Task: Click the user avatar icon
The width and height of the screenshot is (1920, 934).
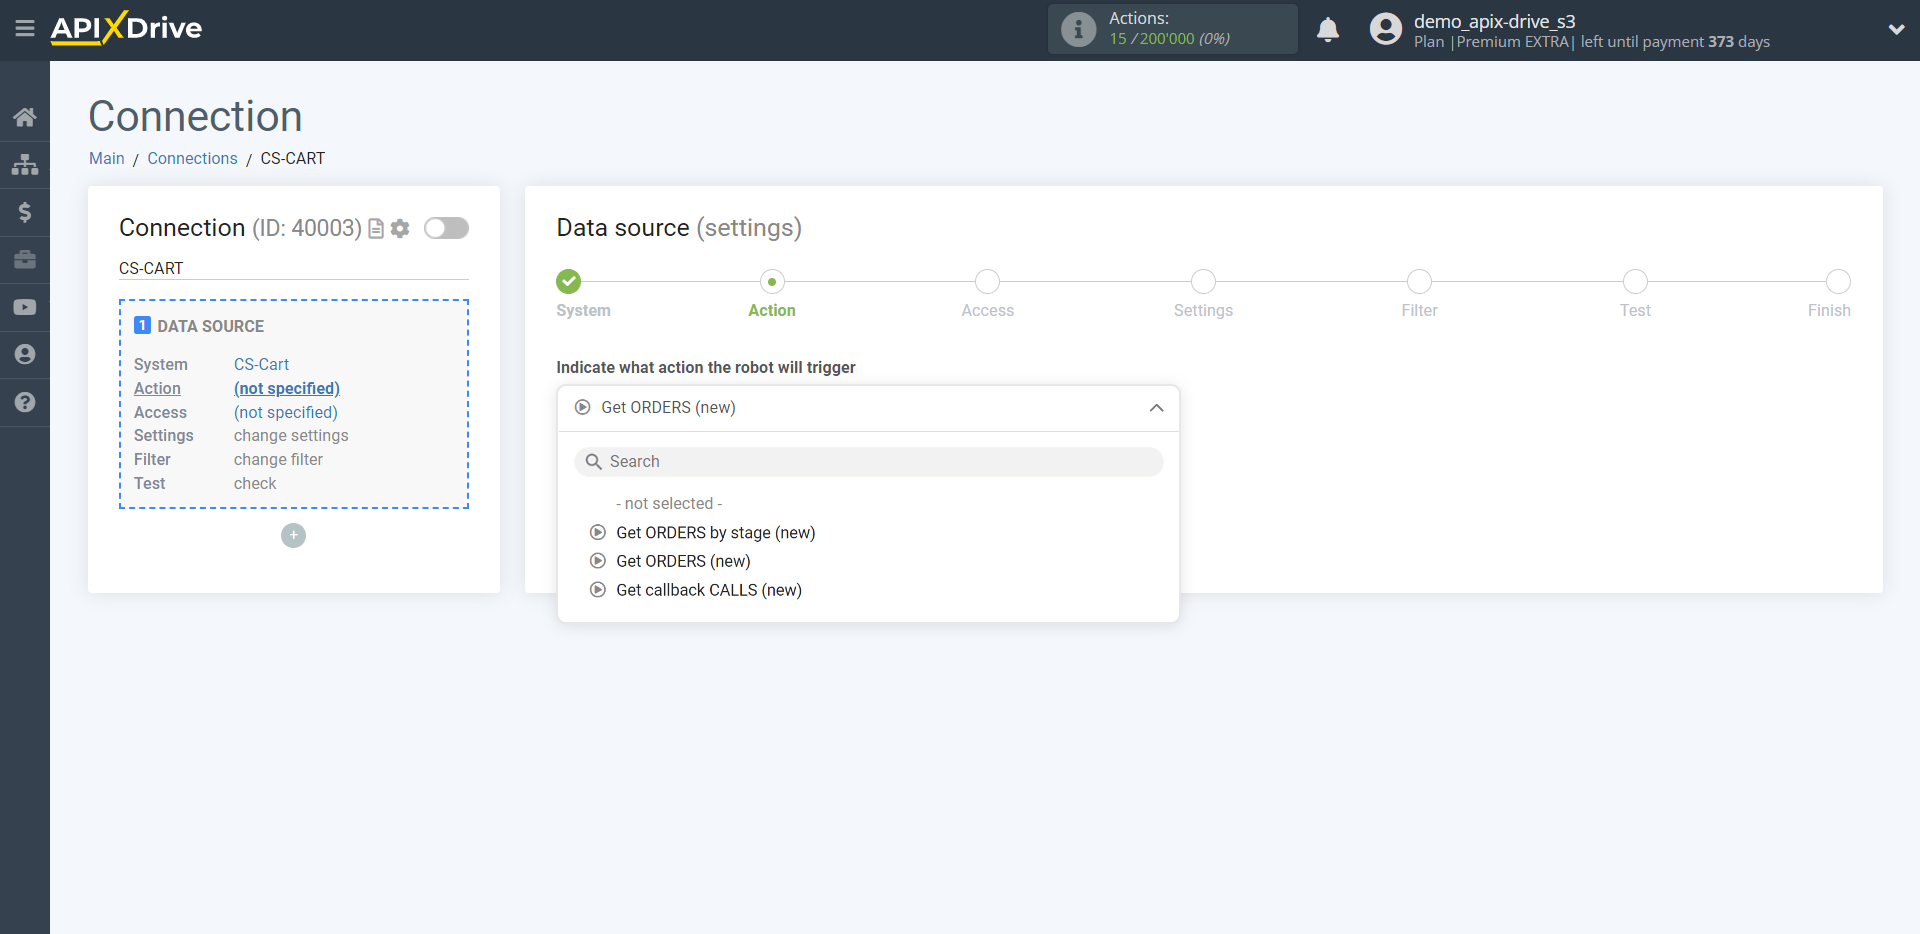Action: click(x=1386, y=29)
